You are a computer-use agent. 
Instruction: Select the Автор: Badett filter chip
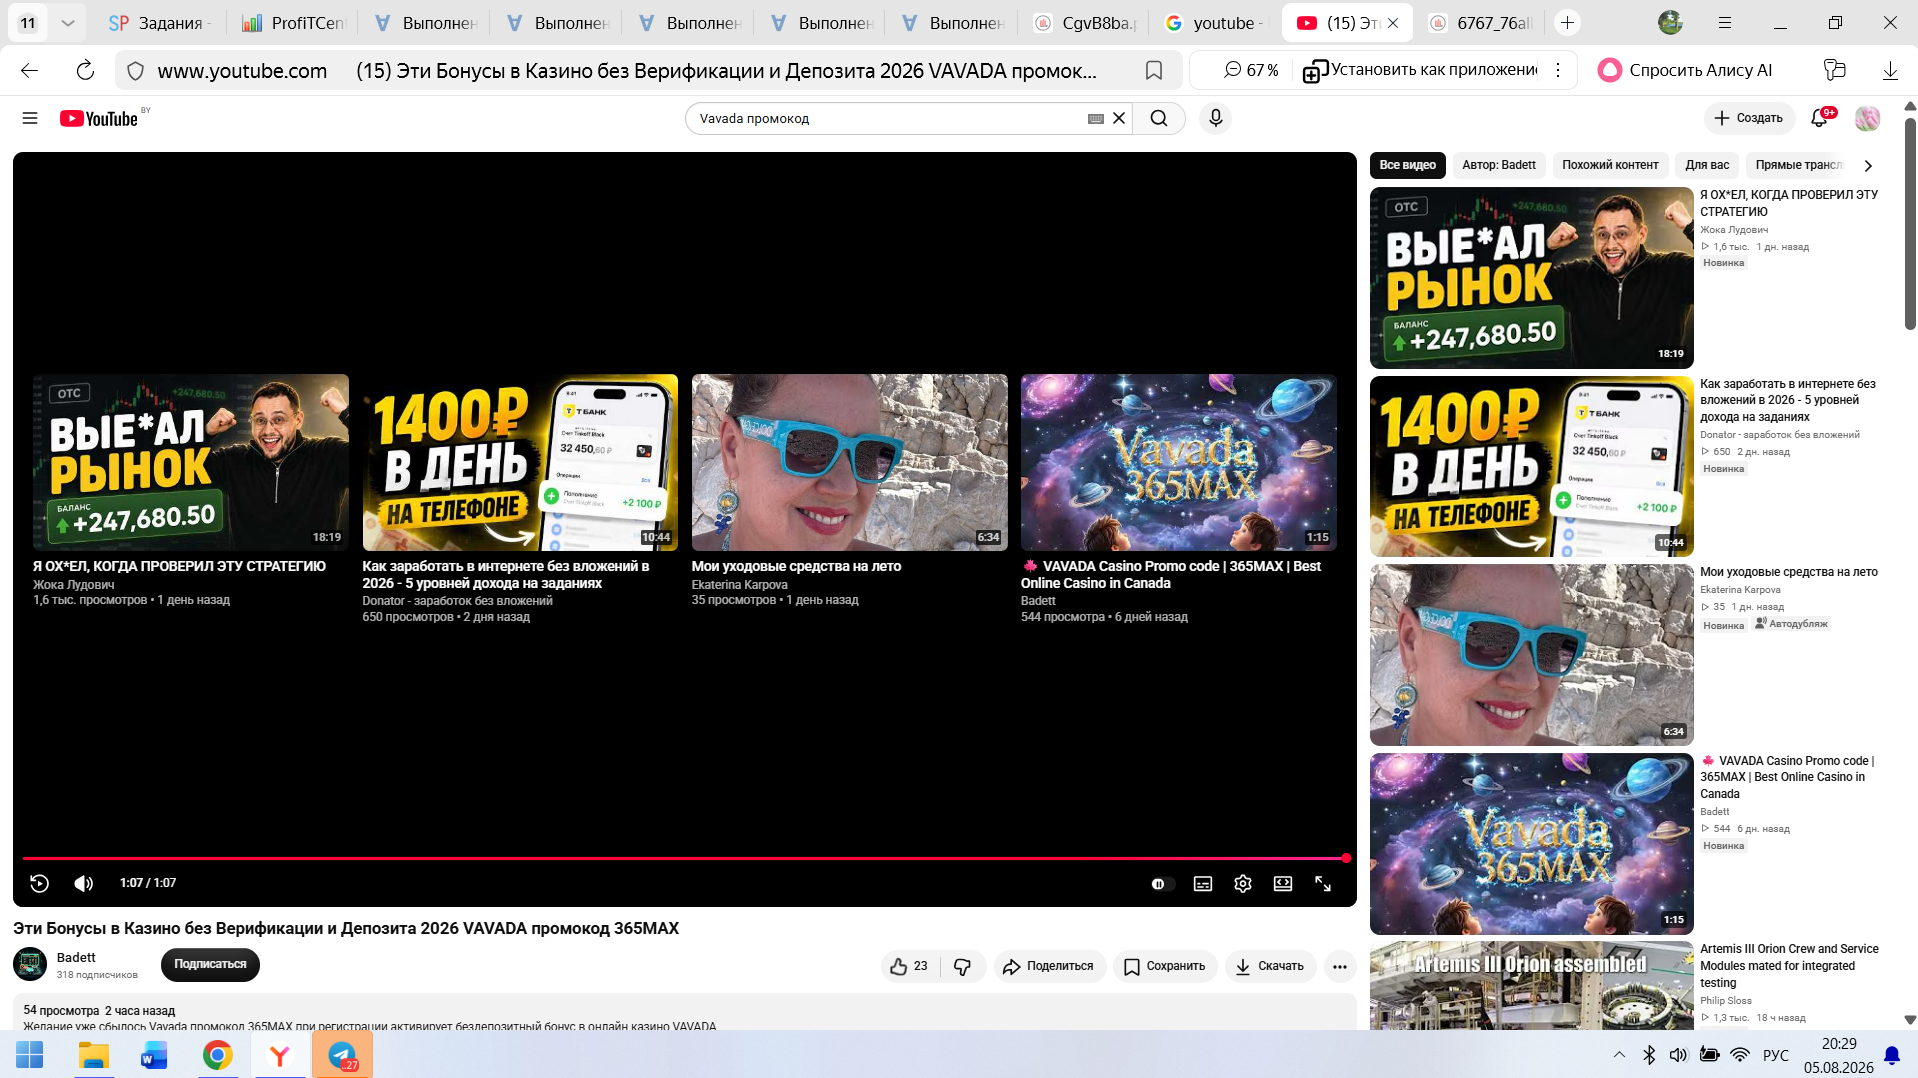[x=1498, y=165]
